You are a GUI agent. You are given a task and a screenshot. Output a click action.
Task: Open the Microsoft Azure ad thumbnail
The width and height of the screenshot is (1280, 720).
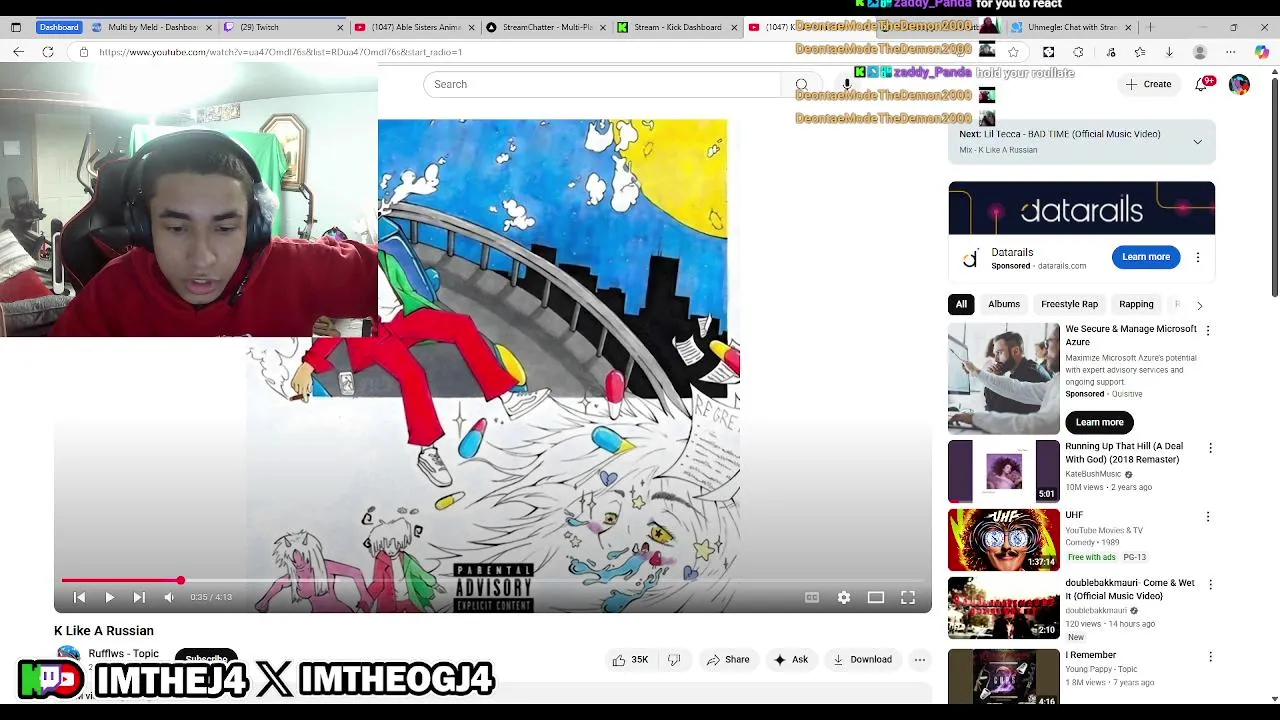tap(1004, 378)
